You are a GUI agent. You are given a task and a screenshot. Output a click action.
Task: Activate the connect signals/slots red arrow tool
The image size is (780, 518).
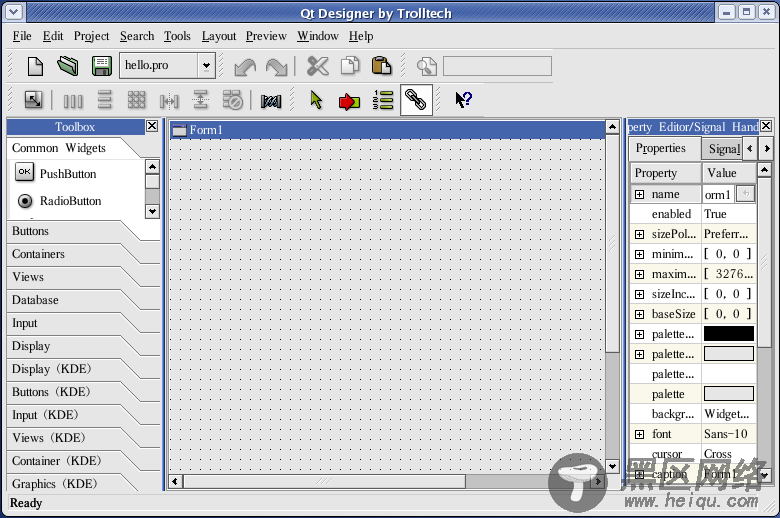349,102
